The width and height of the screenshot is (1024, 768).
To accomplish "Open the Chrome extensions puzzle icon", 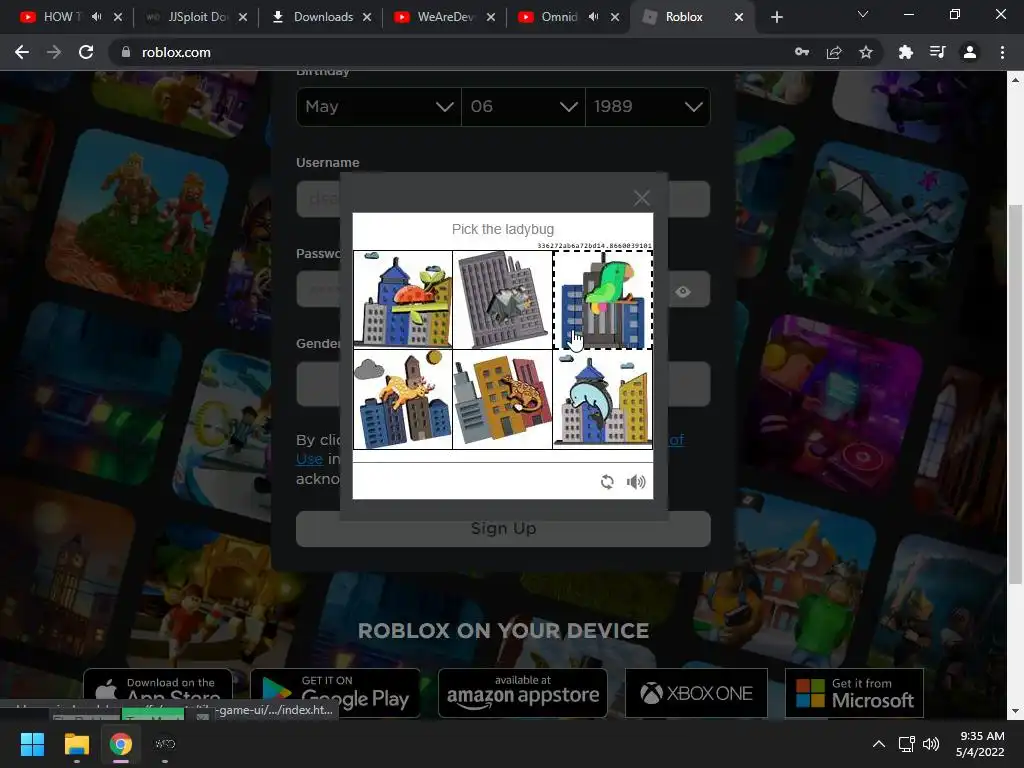I will coord(906,52).
